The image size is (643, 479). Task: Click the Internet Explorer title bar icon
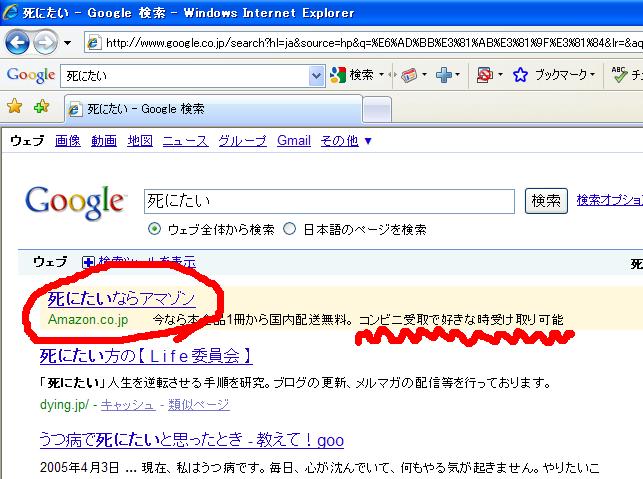click(11, 12)
